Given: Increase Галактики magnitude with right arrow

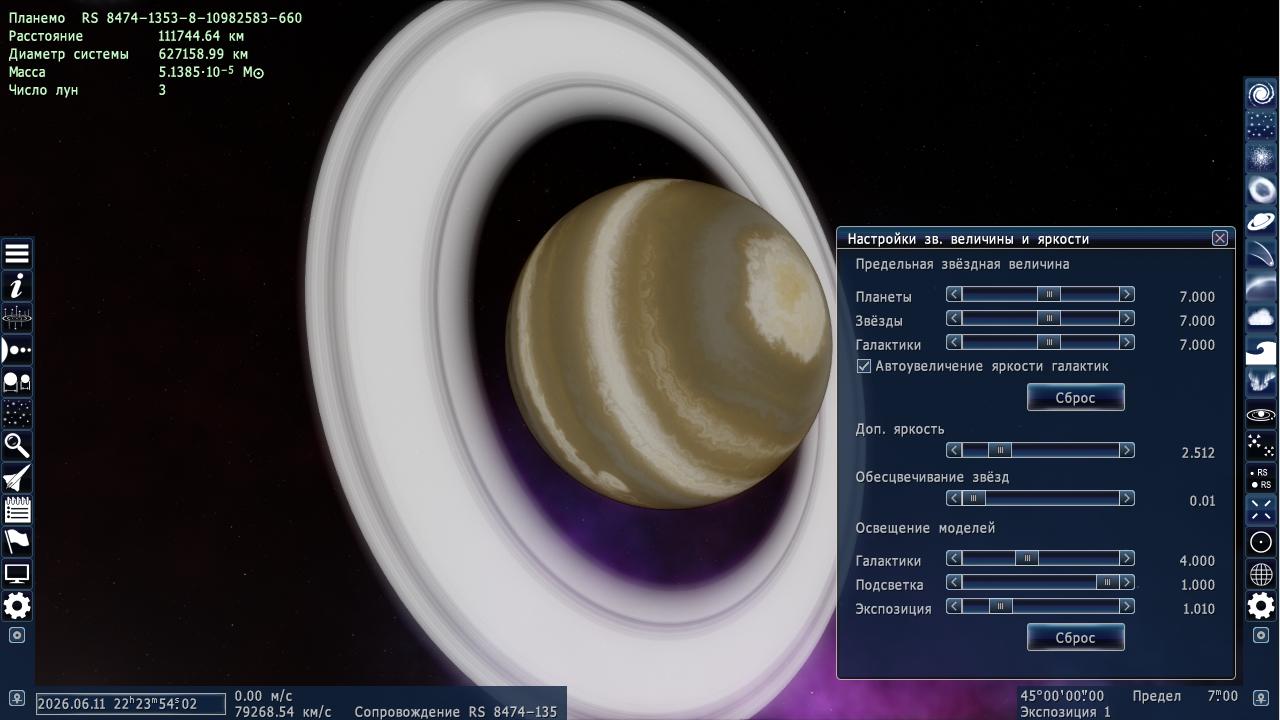Looking at the screenshot, I should click(x=1127, y=342).
